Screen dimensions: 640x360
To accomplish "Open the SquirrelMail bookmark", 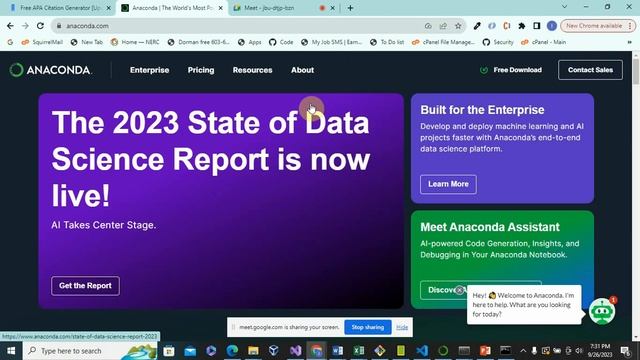I will click(x=42, y=42).
